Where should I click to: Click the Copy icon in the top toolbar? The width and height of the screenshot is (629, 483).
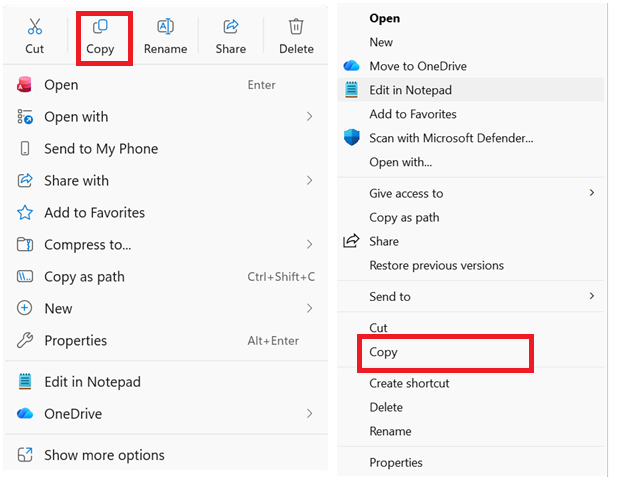(x=100, y=26)
